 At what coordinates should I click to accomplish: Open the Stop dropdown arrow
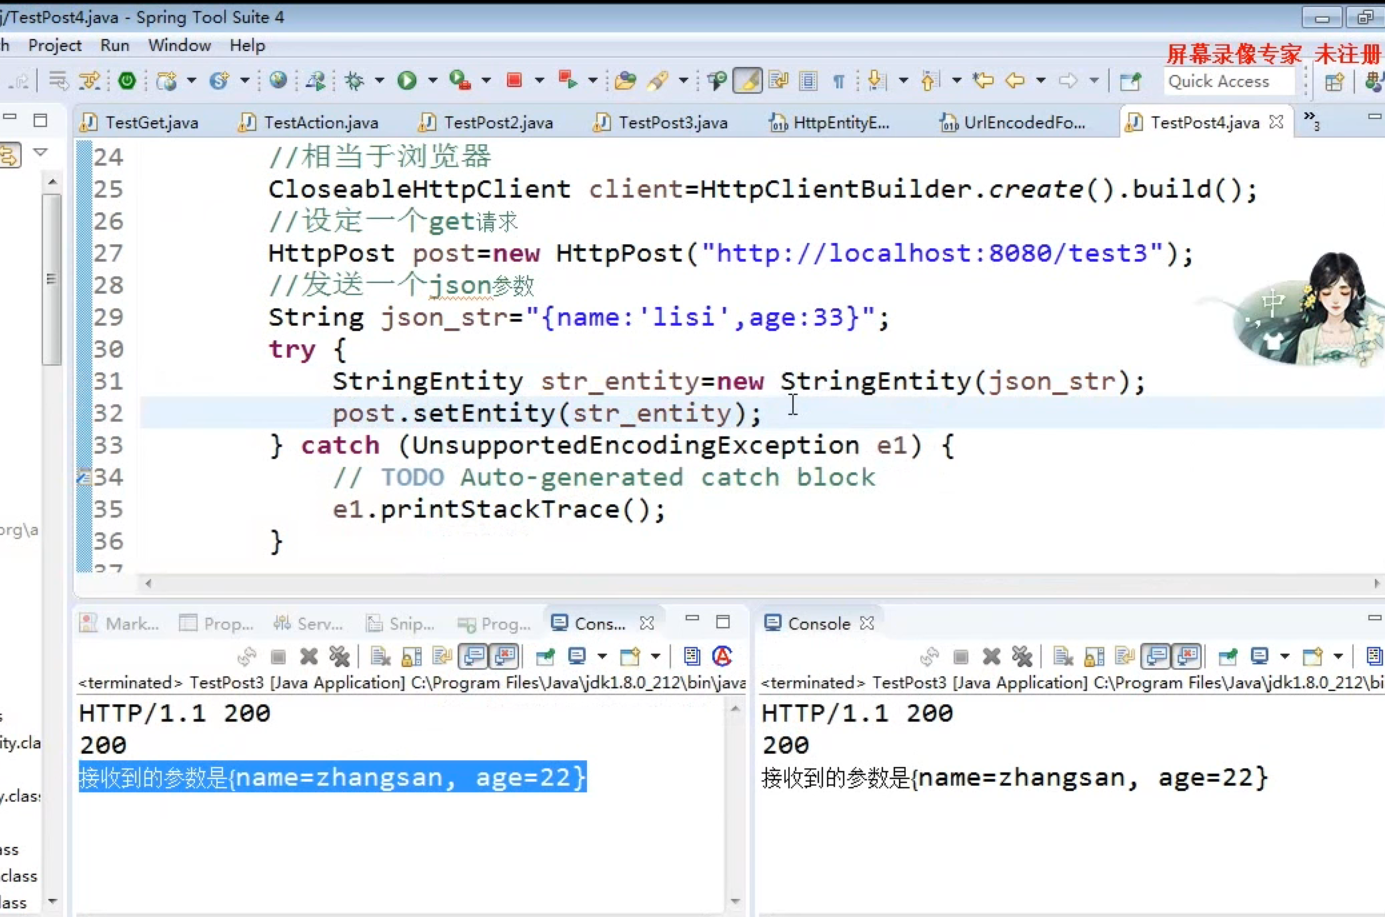coord(539,81)
